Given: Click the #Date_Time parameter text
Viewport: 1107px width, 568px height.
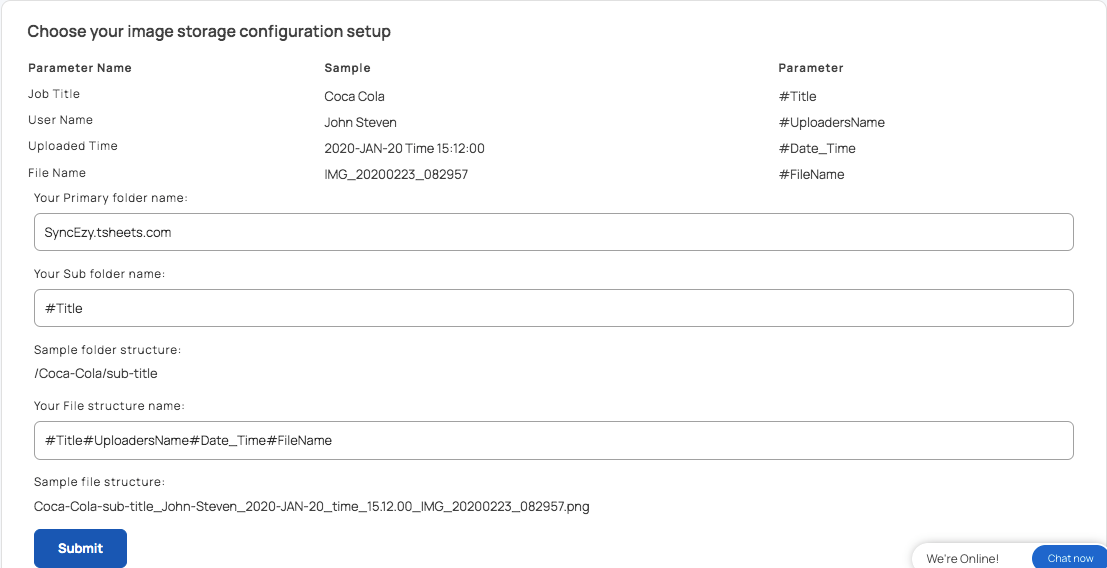Looking at the screenshot, I should pyautogui.click(x=817, y=149).
